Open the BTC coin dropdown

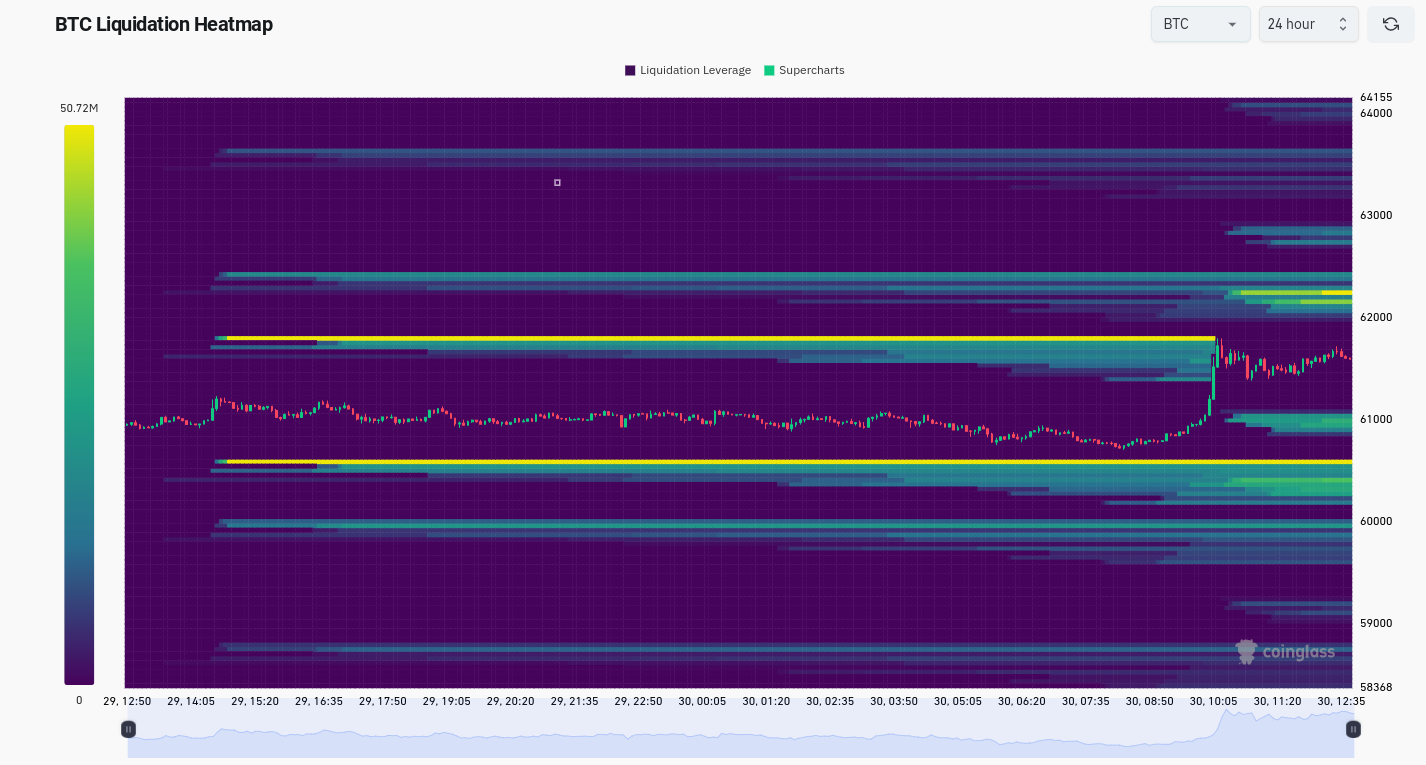(x=1200, y=24)
